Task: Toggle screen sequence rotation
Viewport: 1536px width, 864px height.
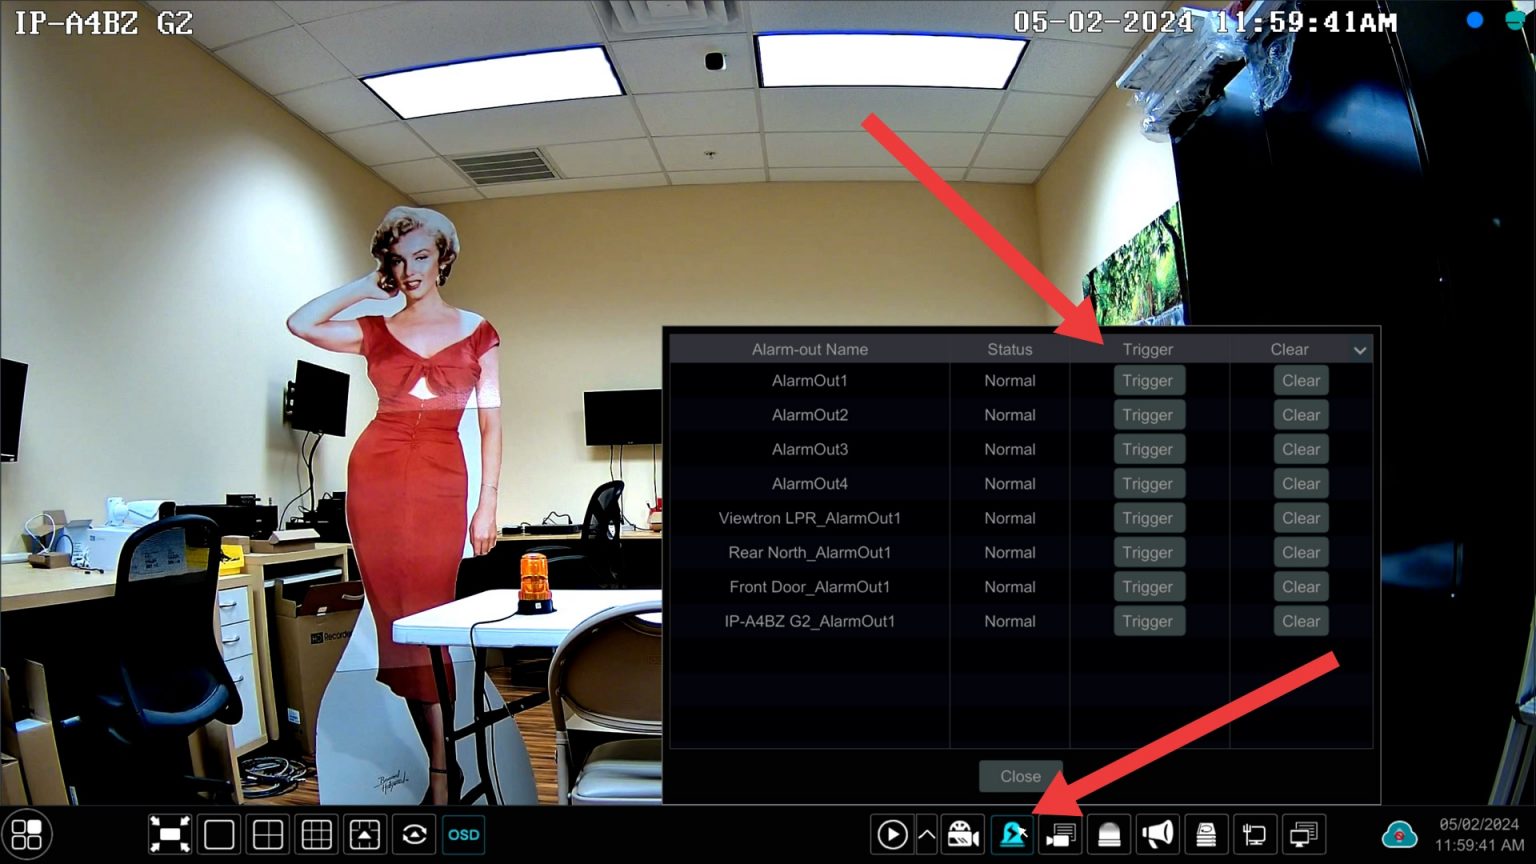Action: 414,833
